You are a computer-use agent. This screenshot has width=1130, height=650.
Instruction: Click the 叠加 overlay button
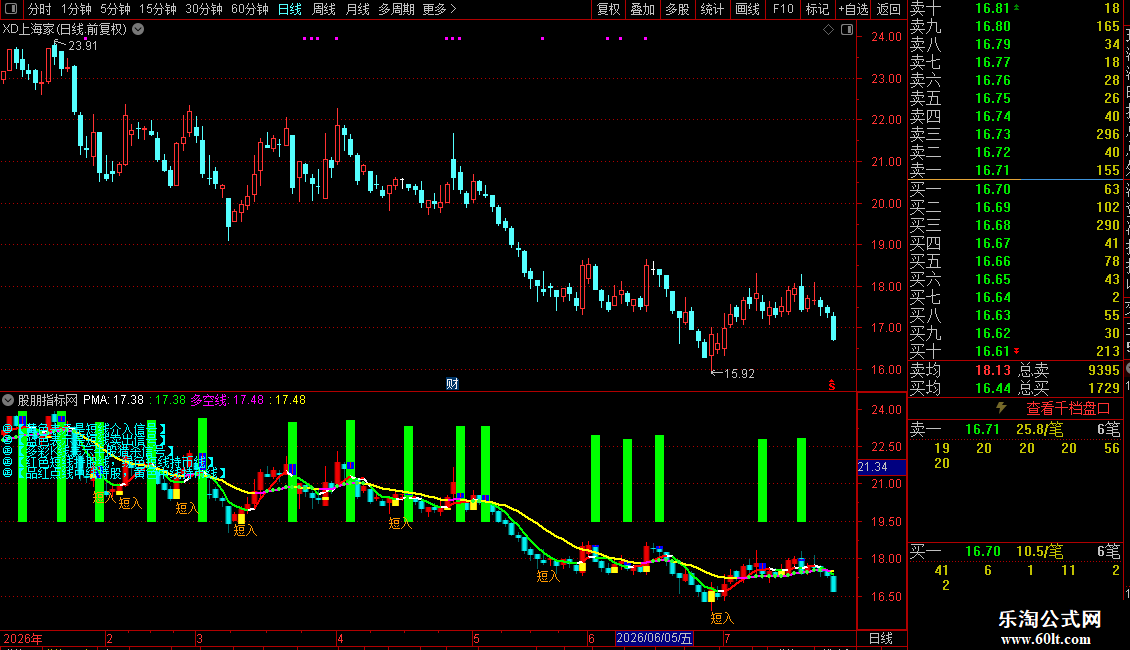(643, 9)
